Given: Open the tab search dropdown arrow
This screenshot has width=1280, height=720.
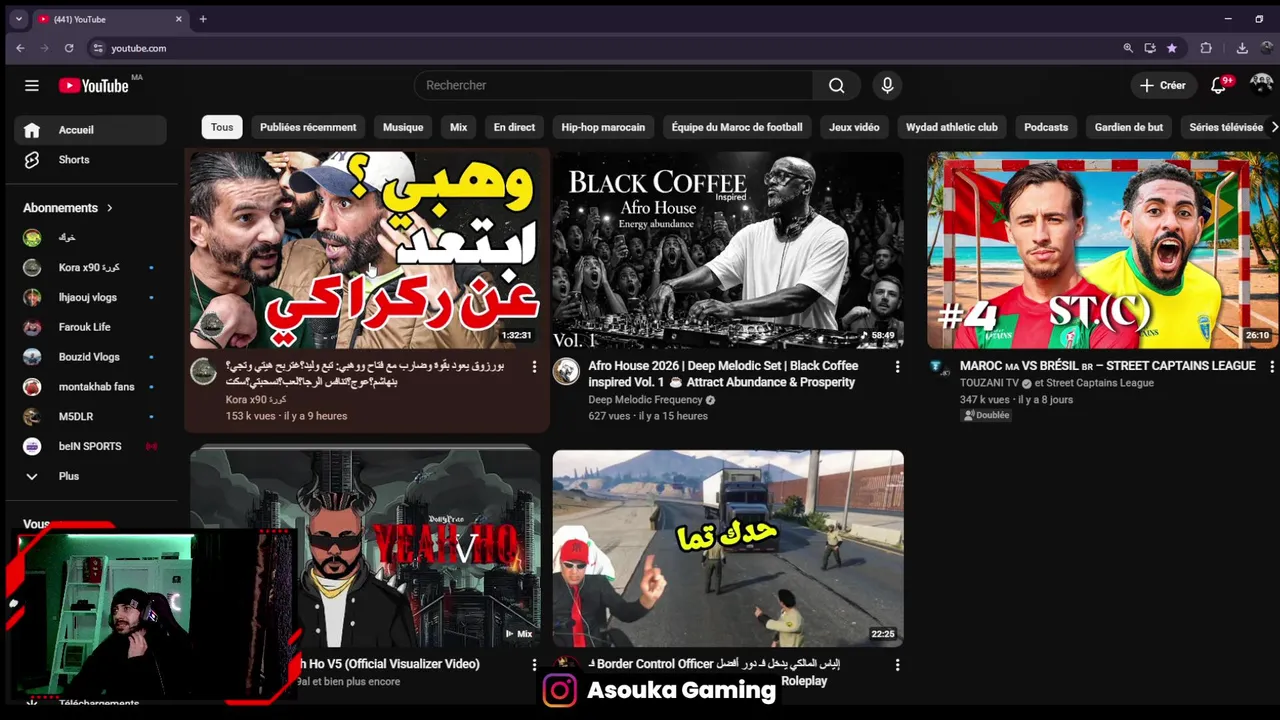Looking at the screenshot, I should click(x=18, y=19).
